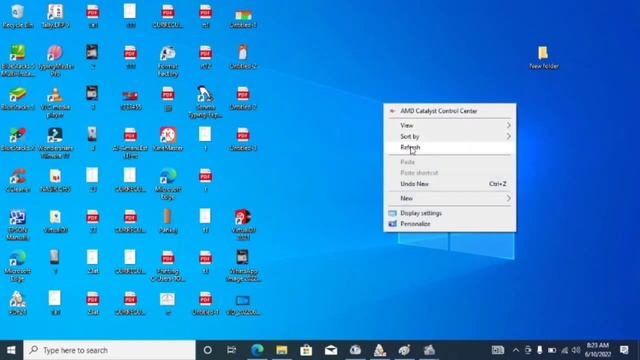
Task: Open the taskbar clock and date
Action: coord(598,350)
